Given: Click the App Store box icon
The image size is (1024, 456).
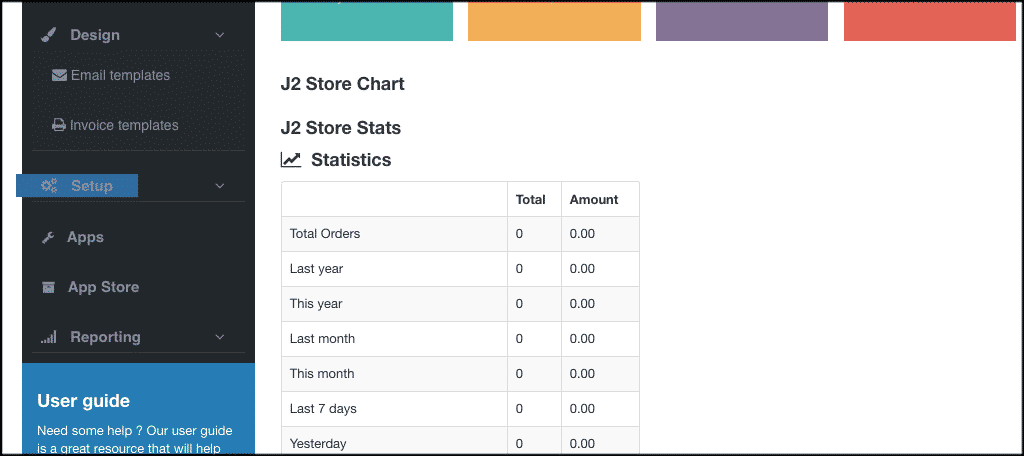Looking at the screenshot, I should point(48,287).
